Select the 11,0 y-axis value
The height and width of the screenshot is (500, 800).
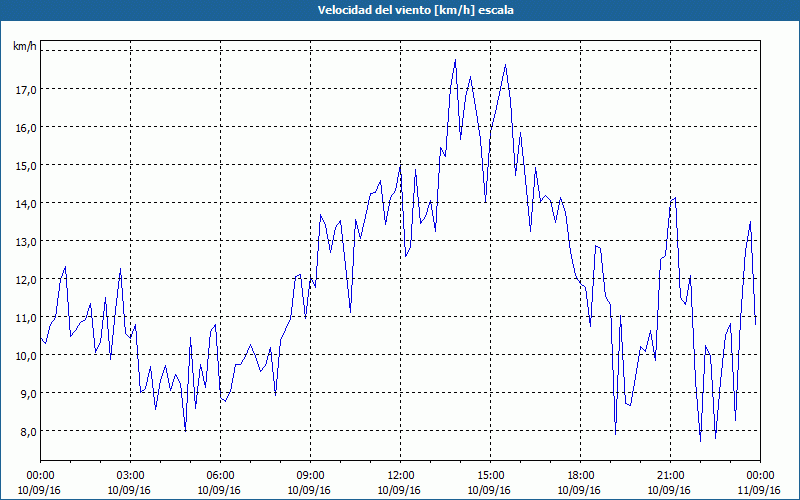click(x=26, y=318)
